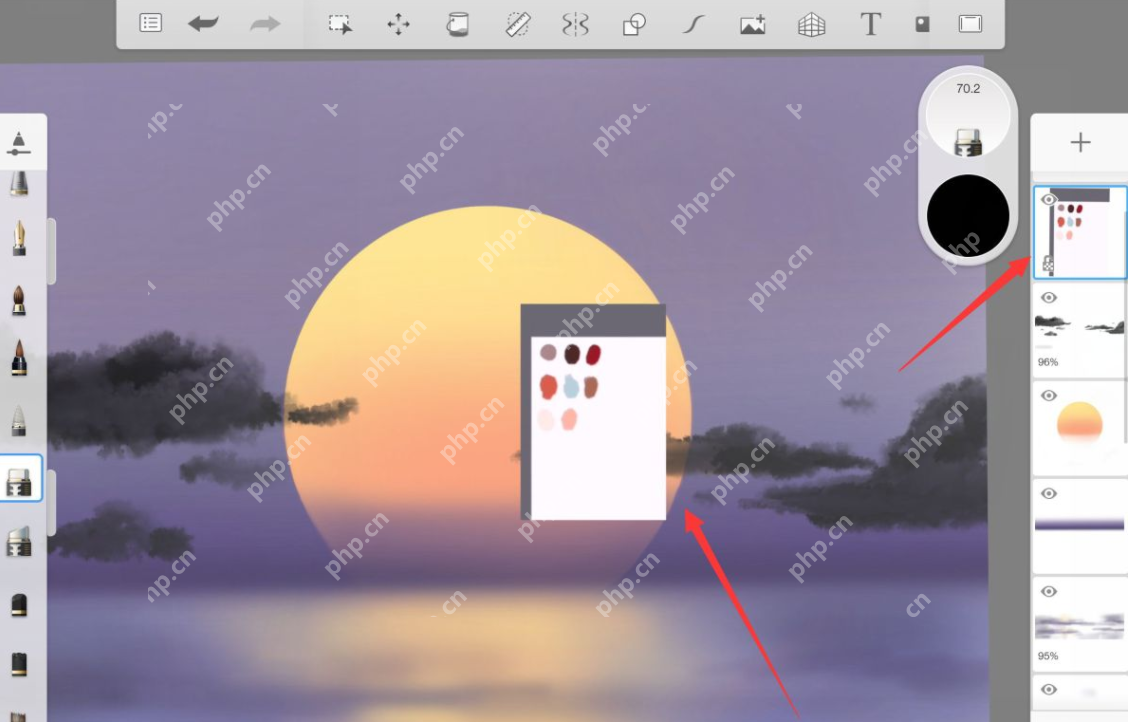
Task: Select the Transform/Move tool
Action: pyautogui.click(x=398, y=23)
